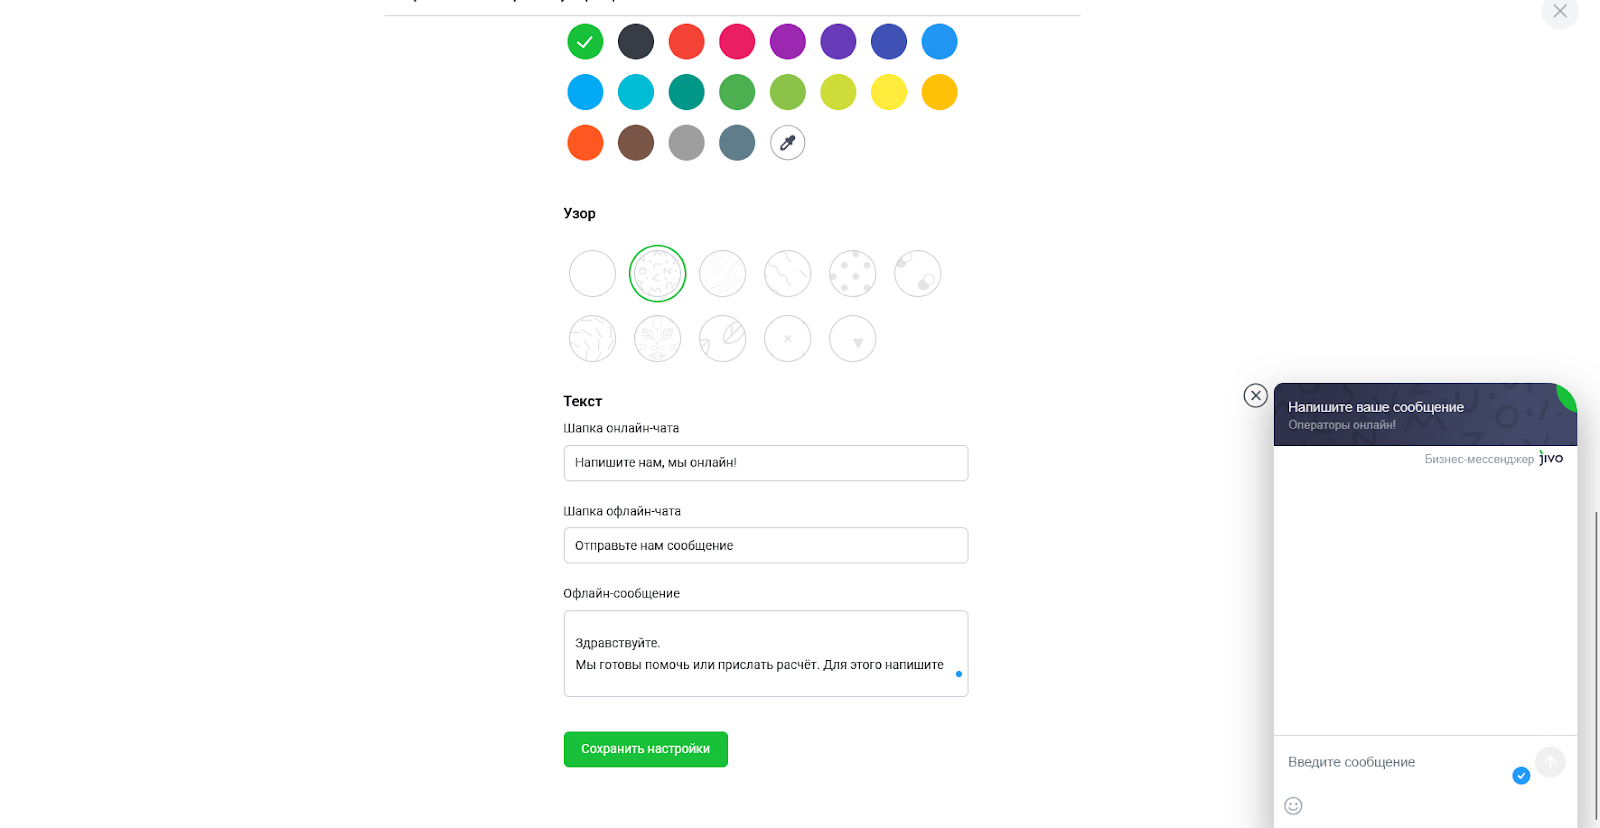Screen dimensions: 1600x828
Task: Click the Офлайн-сообщение text area
Action: point(765,654)
